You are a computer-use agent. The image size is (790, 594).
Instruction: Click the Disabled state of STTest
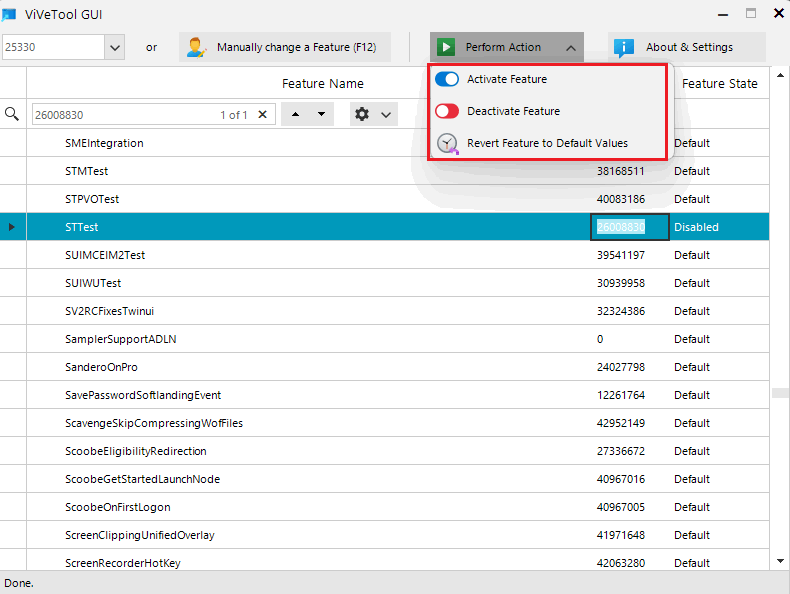[x=696, y=227]
